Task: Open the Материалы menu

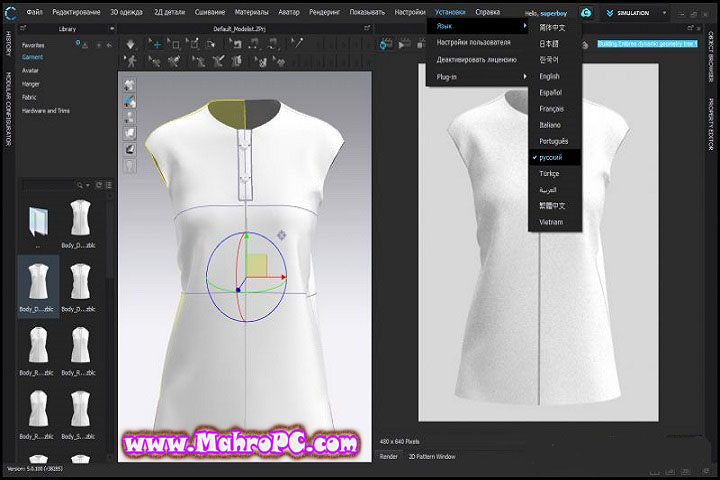Action: click(x=251, y=12)
